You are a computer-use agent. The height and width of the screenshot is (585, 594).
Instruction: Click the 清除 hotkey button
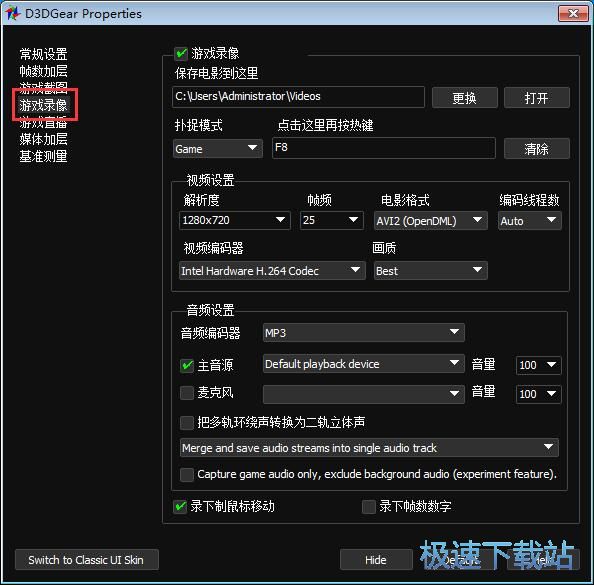click(536, 149)
